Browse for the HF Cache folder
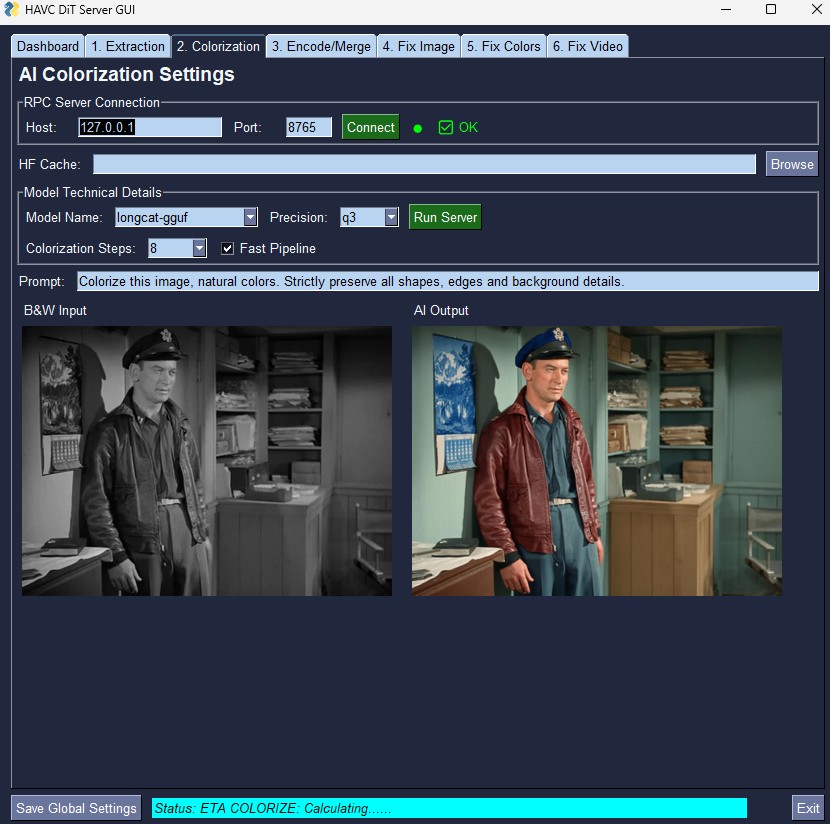 (791, 164)
